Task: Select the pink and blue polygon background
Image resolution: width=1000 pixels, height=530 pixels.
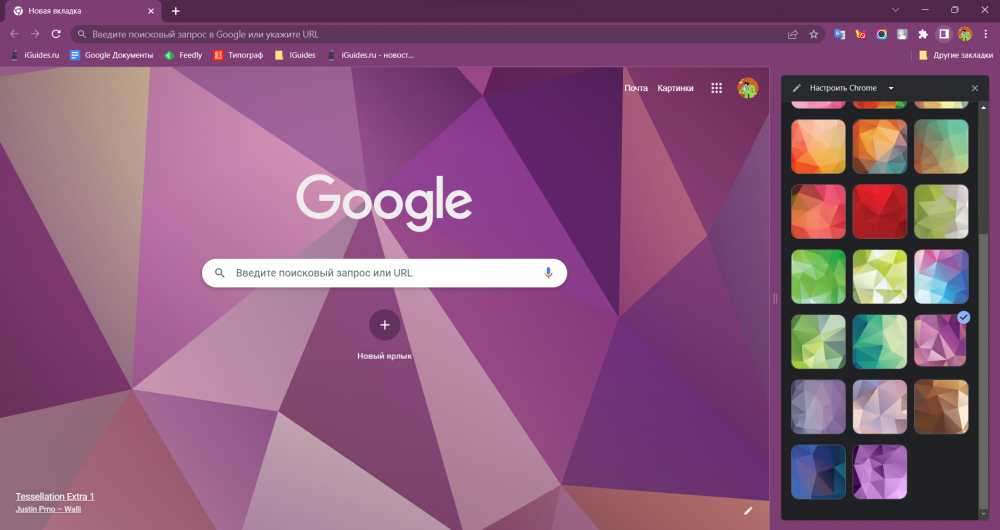Action: click(941, 277)
